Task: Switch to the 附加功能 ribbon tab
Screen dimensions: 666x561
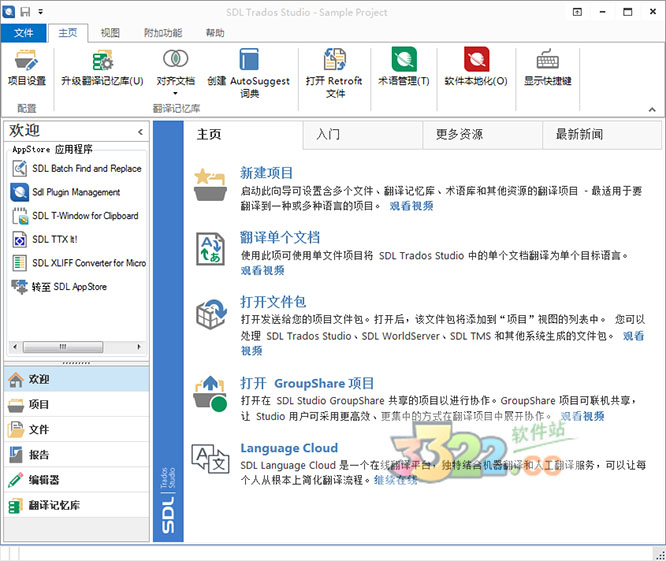Action: (163, 33)
